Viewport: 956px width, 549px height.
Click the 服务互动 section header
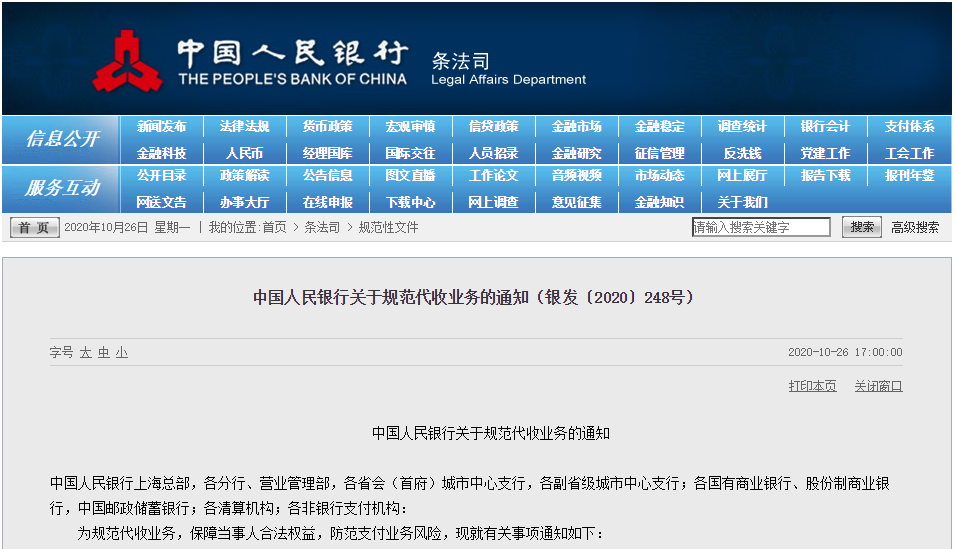tap(62, 188)
